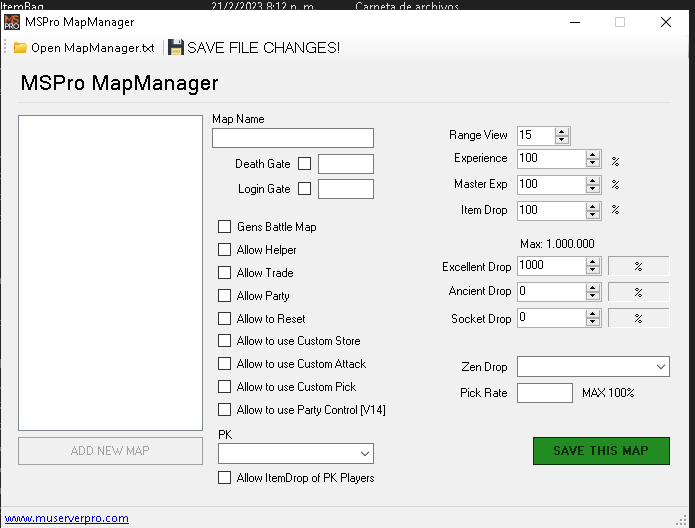695x528 pixels.
Task: Click SAVE FILE CHANGES in toolbar
Action: point(263,47)
